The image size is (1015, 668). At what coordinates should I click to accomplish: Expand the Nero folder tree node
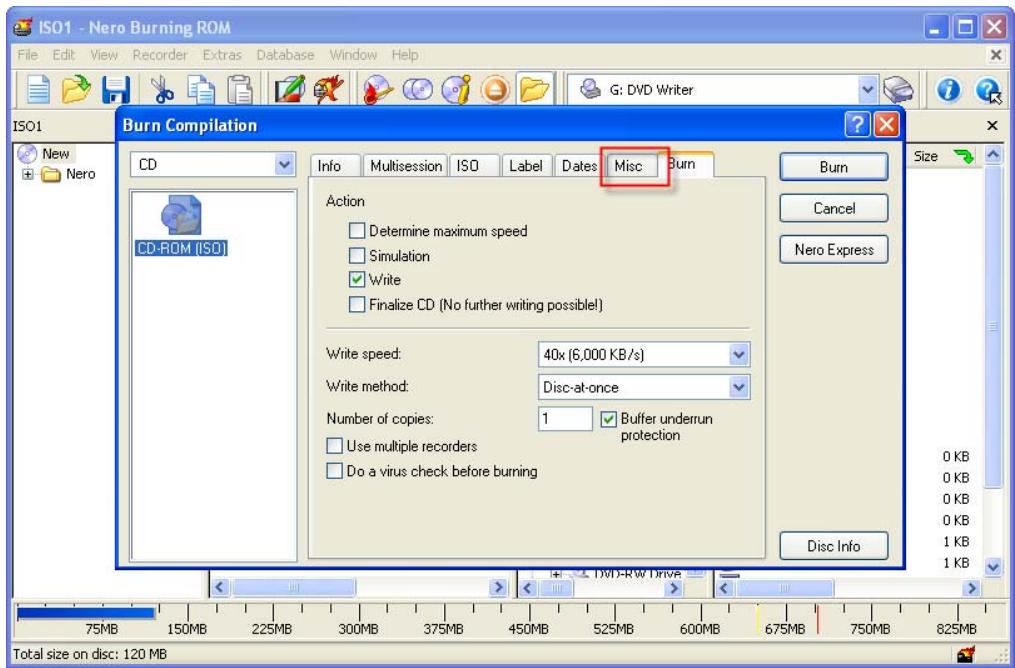pos(28,174)
